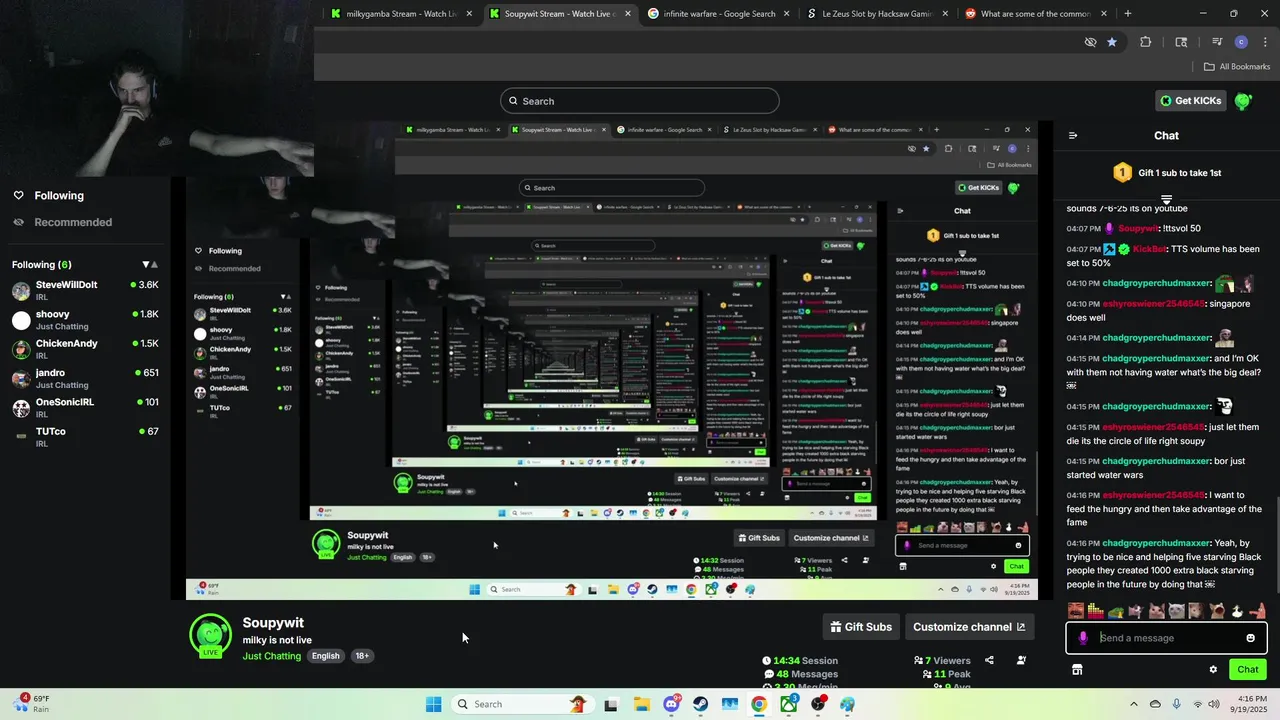Toggle the Following list sort arrows
1280x720 pixels.
tap(150, 265)
